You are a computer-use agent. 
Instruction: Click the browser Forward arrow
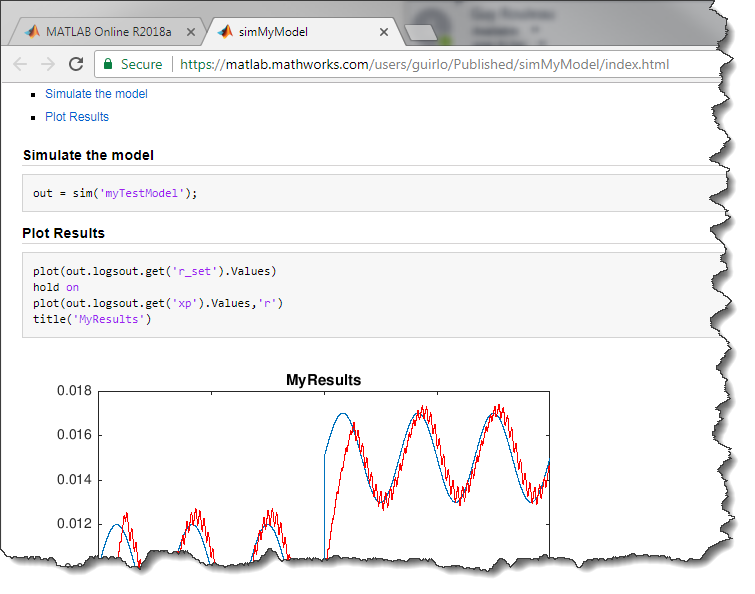click(x=48, y=64)
